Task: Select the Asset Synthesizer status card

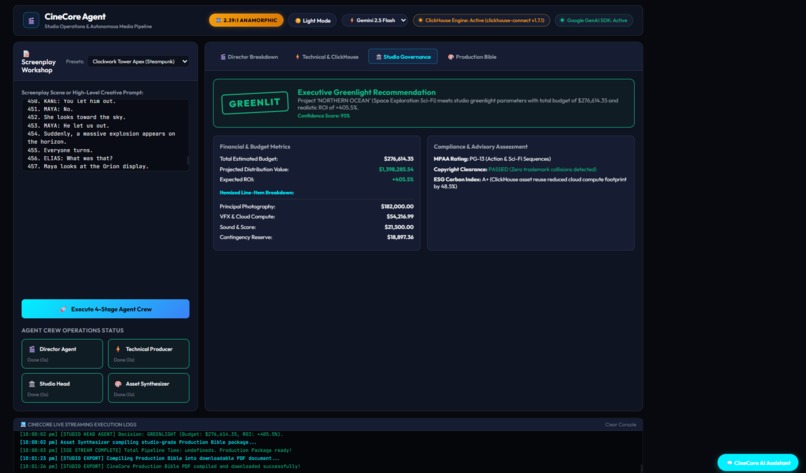Action: (149, 388)
